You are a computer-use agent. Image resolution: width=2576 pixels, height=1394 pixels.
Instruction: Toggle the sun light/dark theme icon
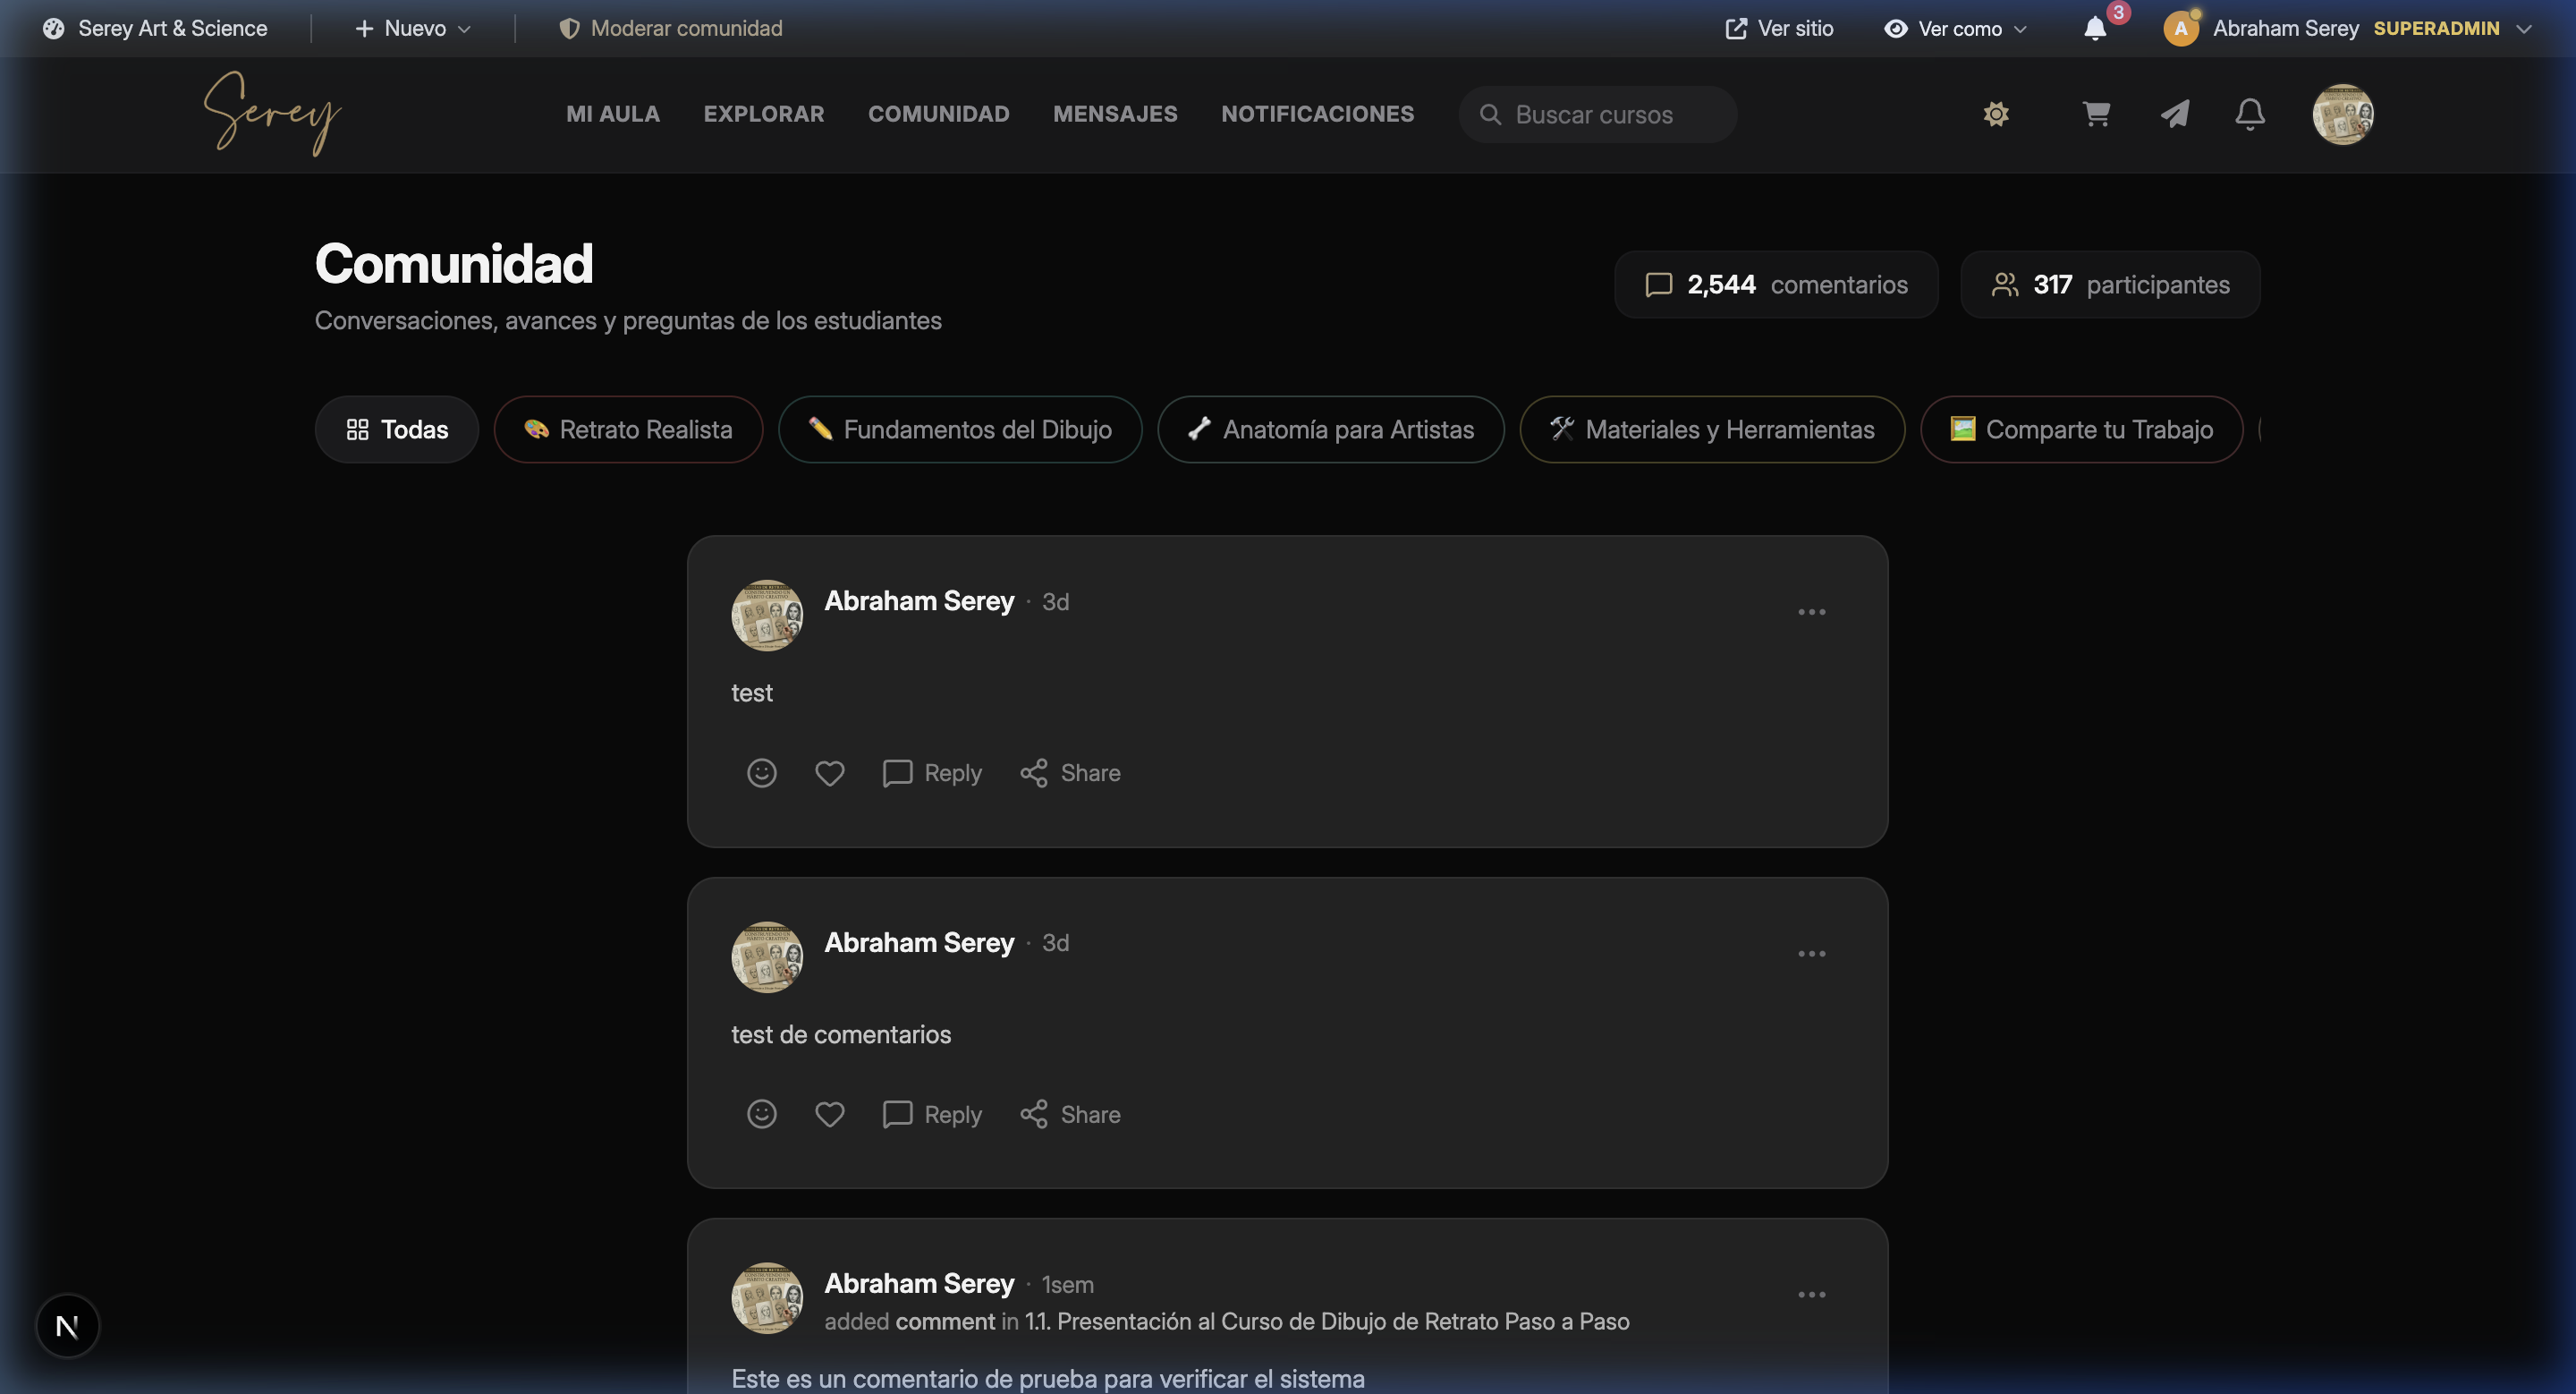[1996, 114]
